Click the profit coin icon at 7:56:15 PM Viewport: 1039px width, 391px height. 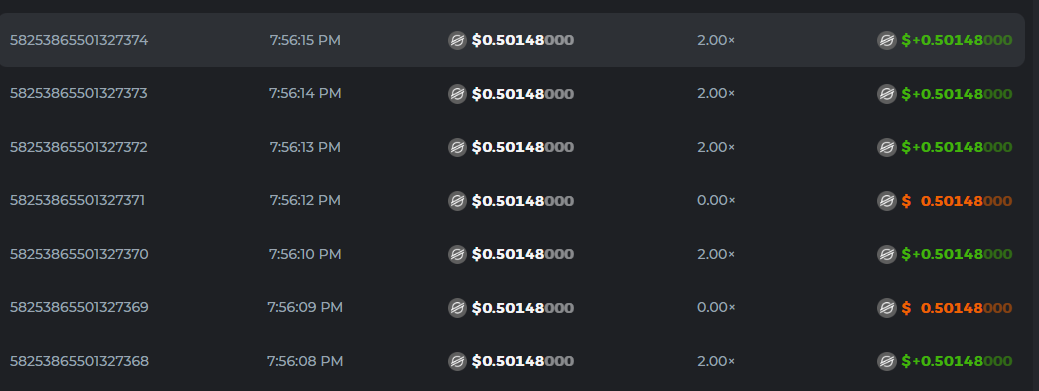click(887, 40)
